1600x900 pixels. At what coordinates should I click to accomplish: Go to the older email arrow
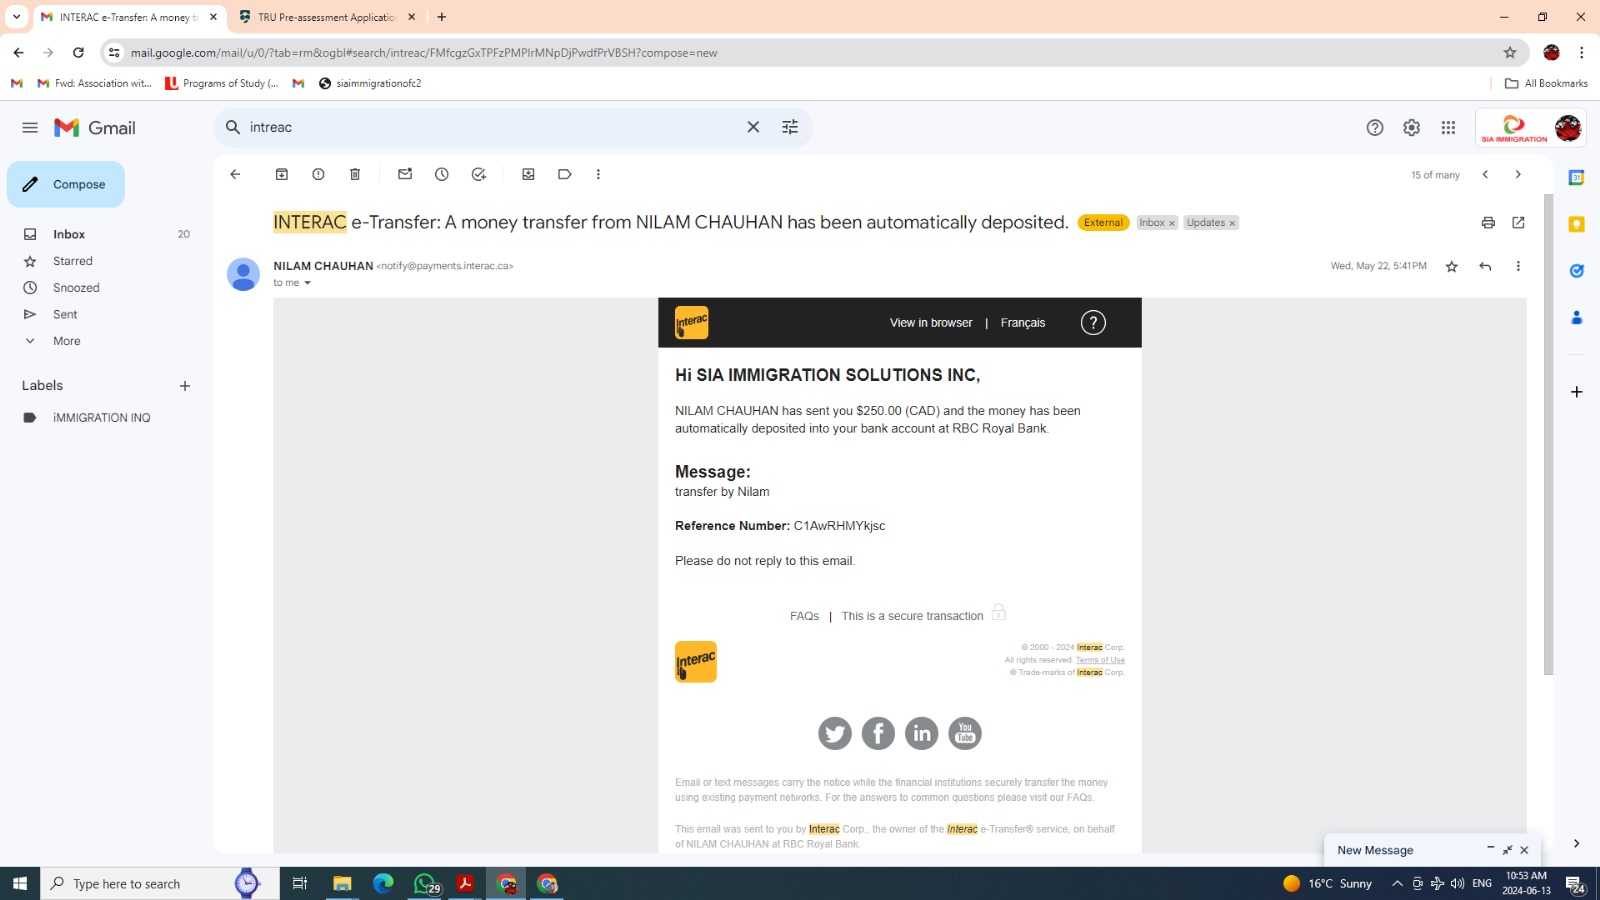pyautogui.click(x=1518, y=174)
